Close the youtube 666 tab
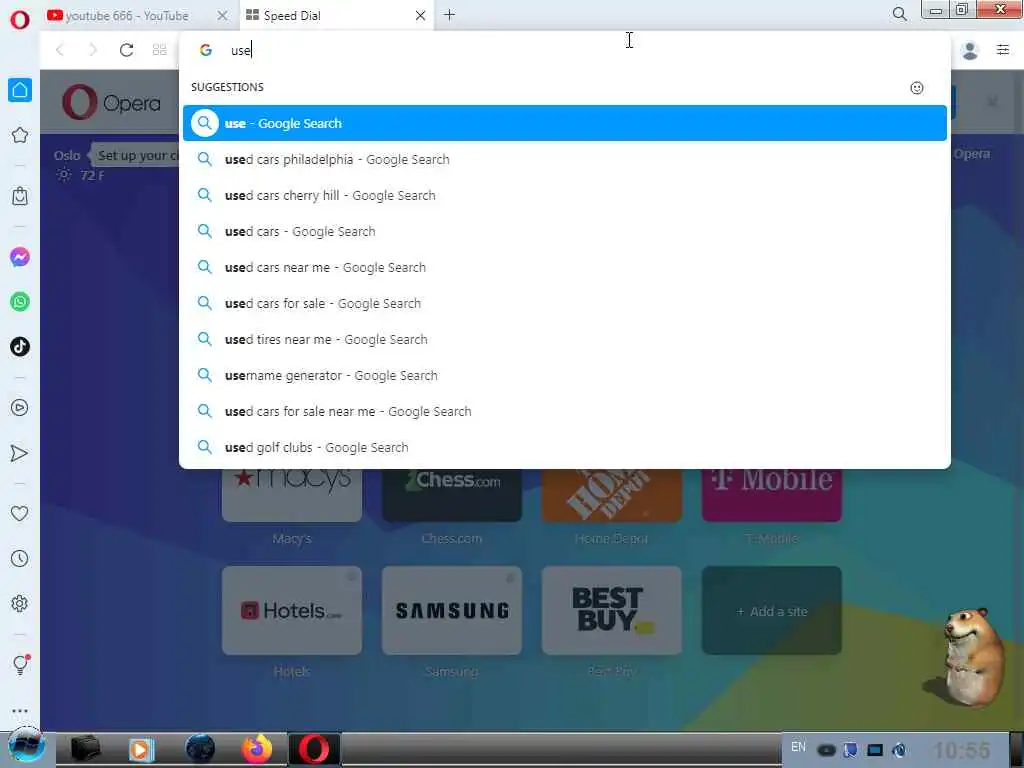 coord(223,15)
